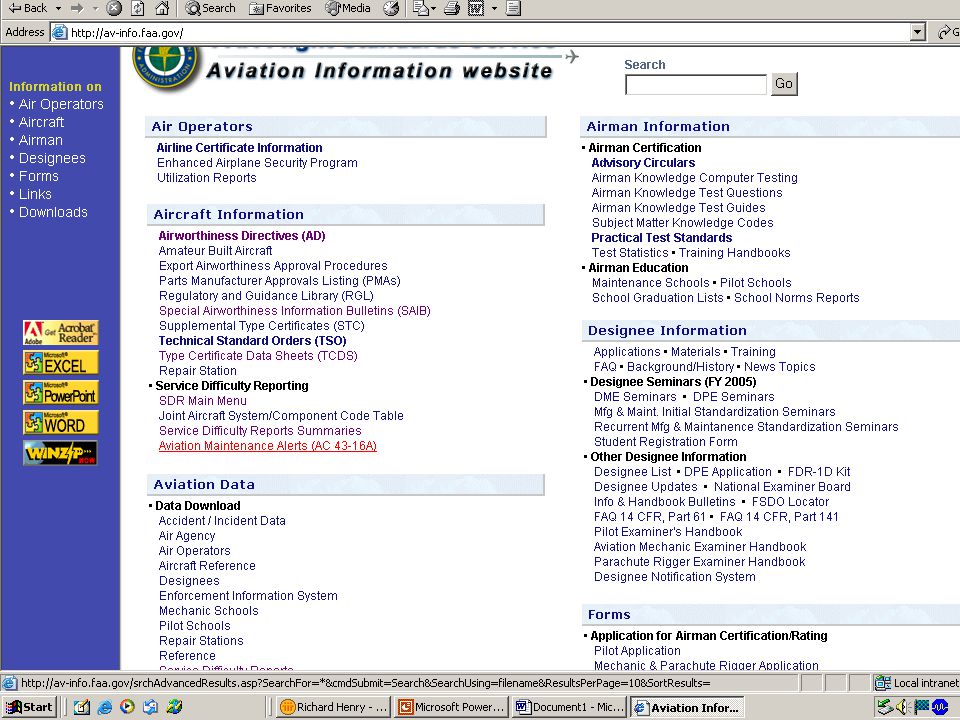
Task: Click the Microsoft Word badge
Action: pos(61,422)
